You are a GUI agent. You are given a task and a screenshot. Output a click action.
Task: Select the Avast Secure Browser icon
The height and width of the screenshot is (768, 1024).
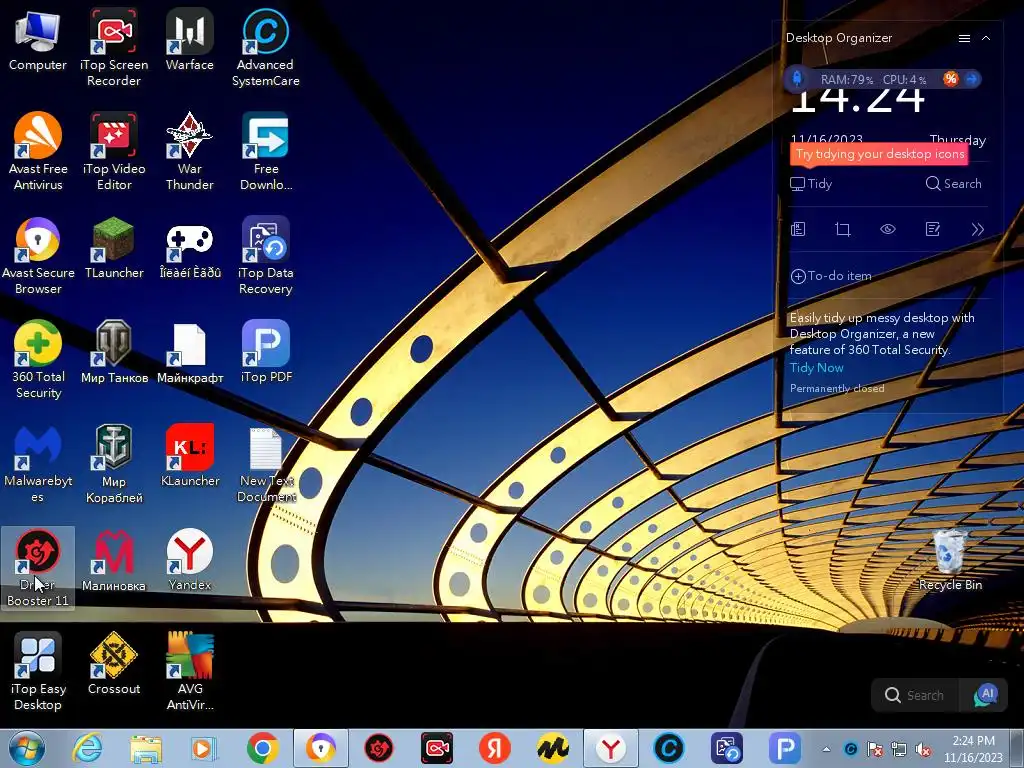click(38, 256)
